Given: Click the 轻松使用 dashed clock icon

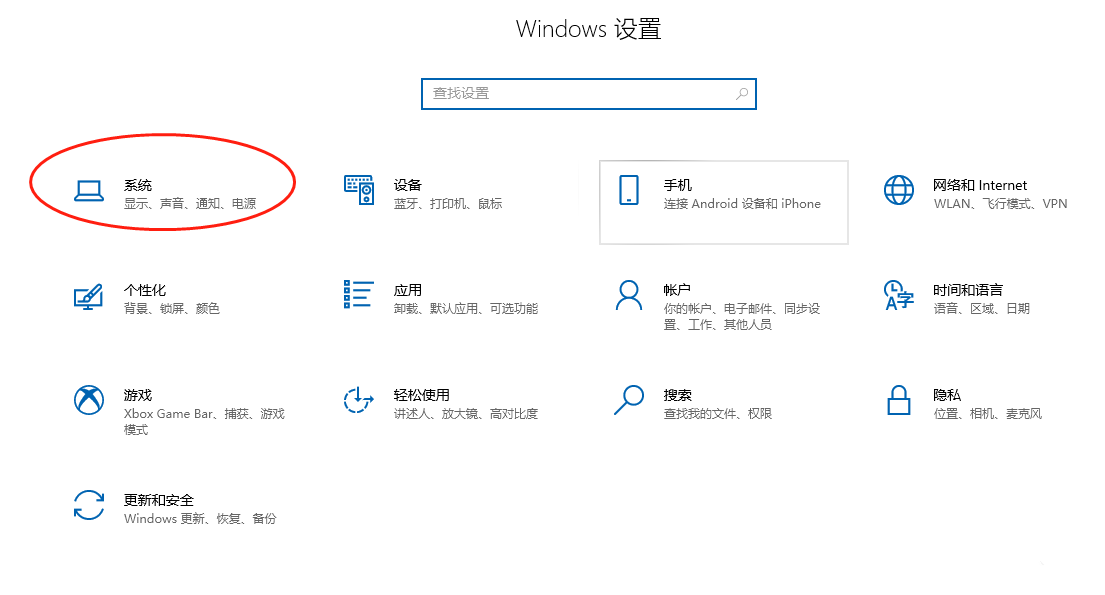Looking at the screenshot, I should [358, 400].
